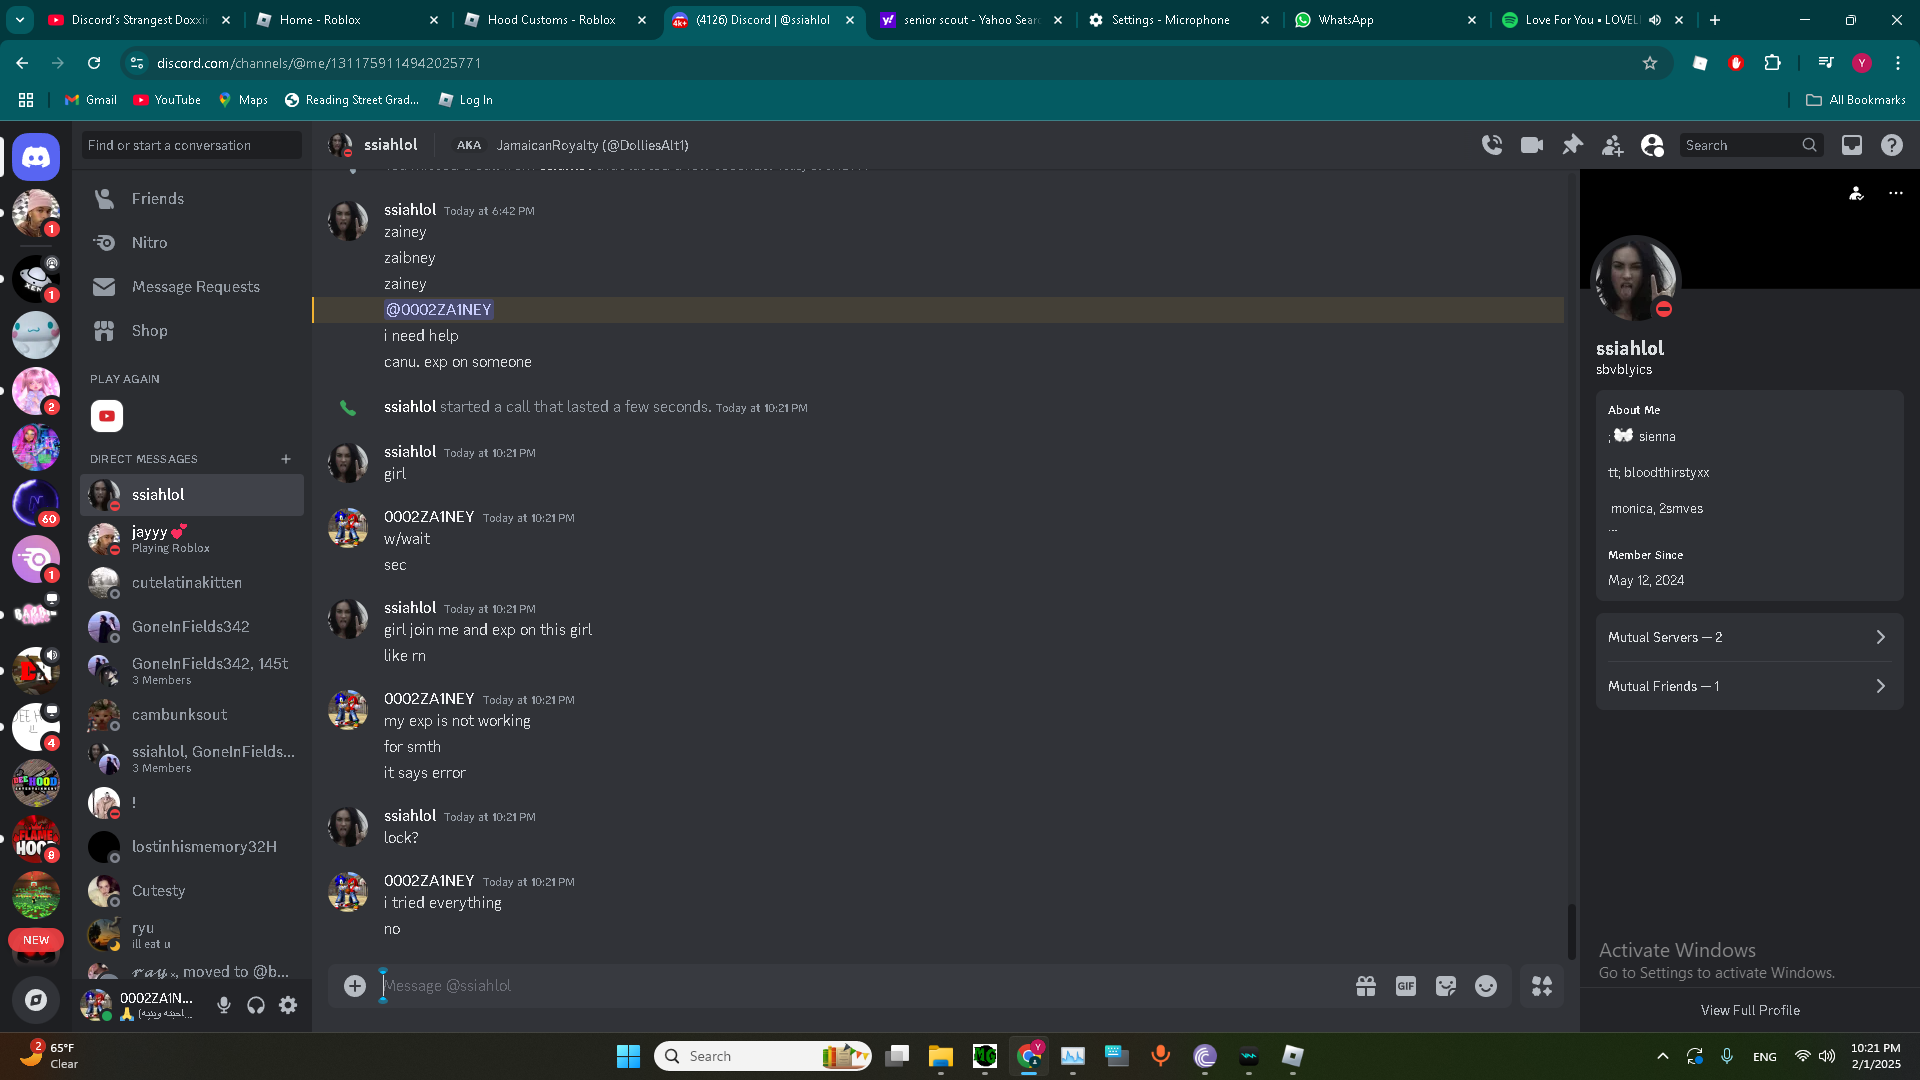
Task: Toggle deafen with the headphones icon
Action: [x=256, y=1005]
